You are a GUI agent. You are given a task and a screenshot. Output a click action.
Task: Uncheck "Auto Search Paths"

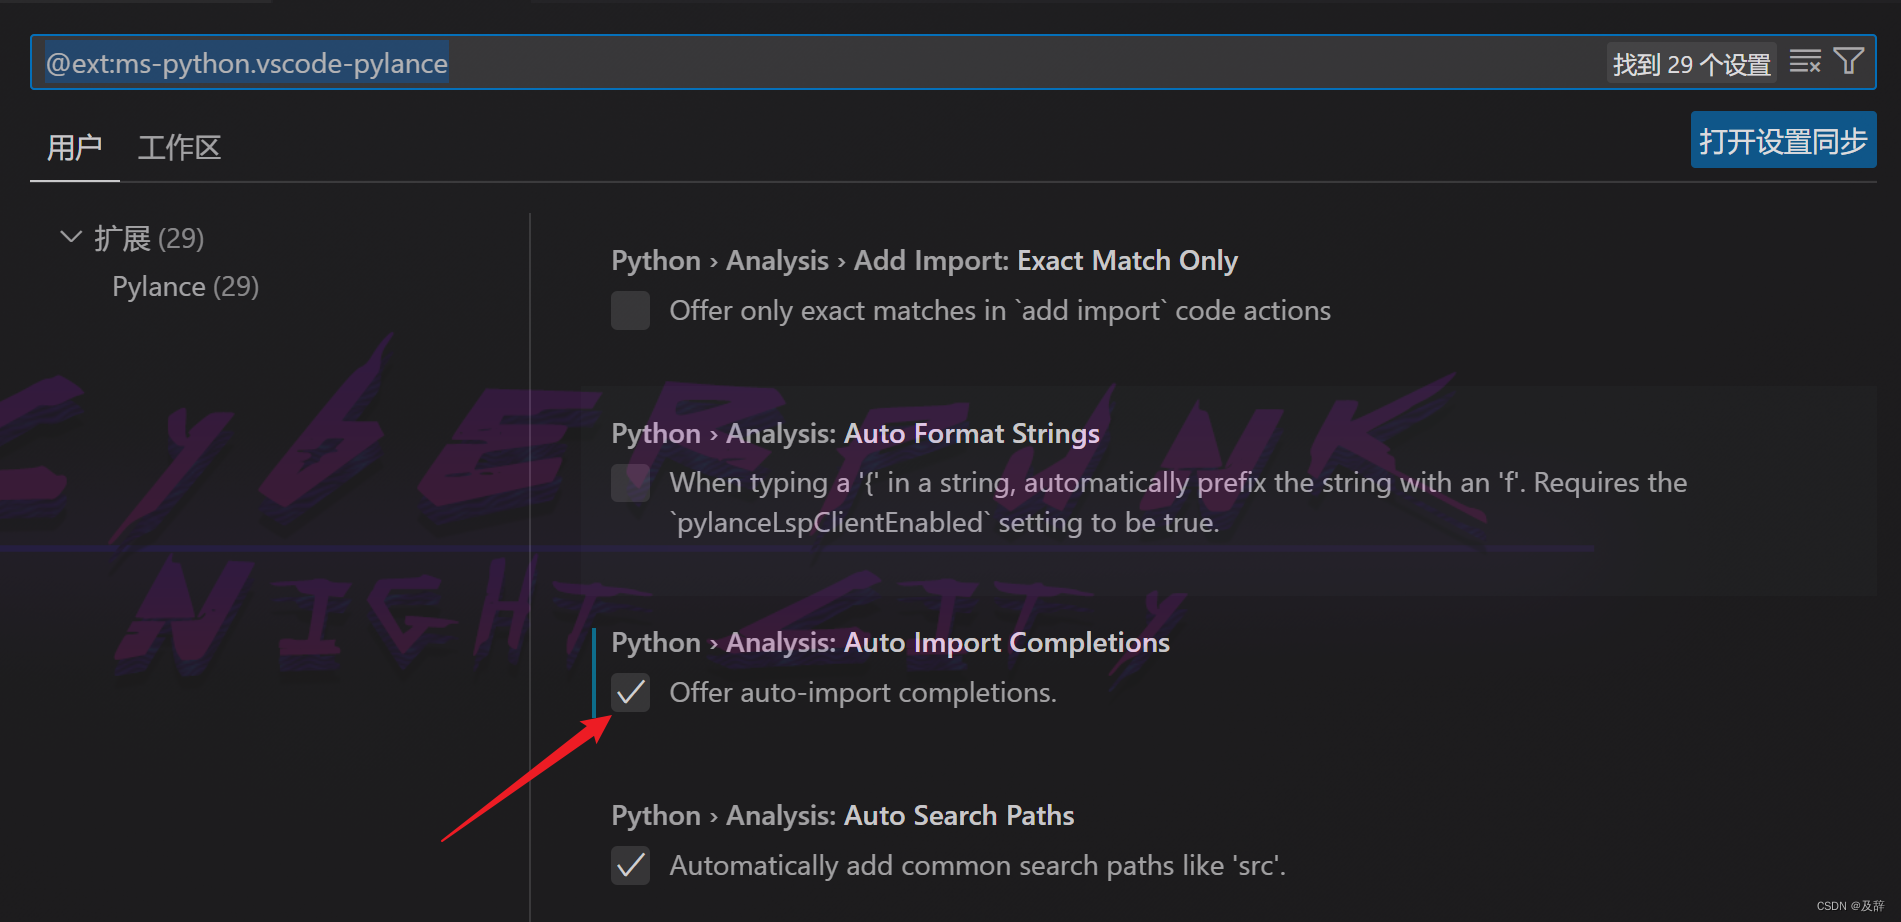(630, 865)
